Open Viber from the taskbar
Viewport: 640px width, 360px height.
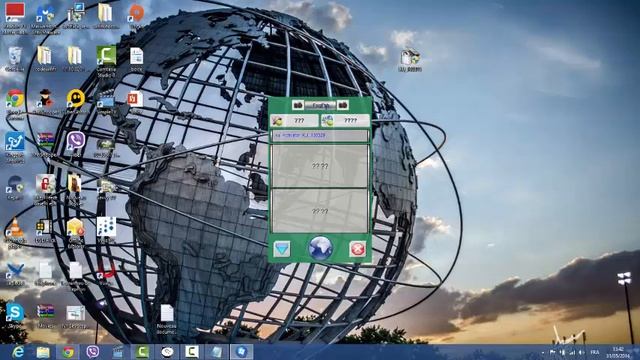click(x=93, y=352)
